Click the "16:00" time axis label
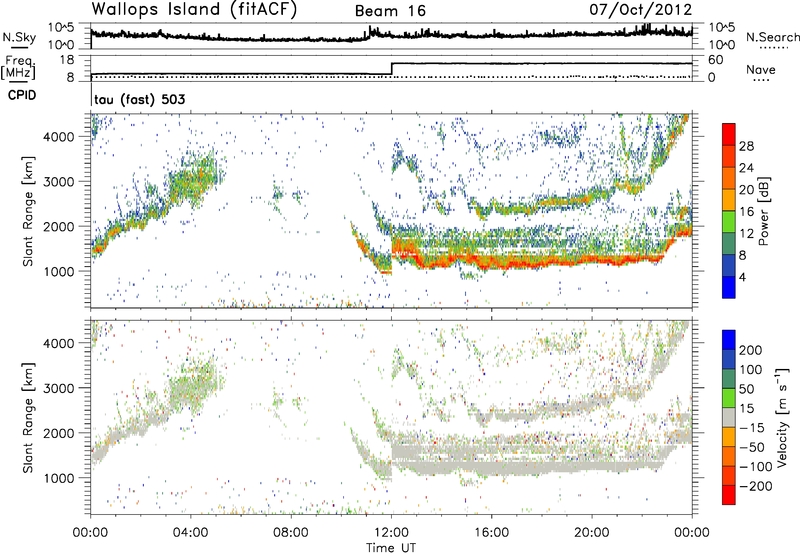Screen dimensions: 800x554 (491, 533)
